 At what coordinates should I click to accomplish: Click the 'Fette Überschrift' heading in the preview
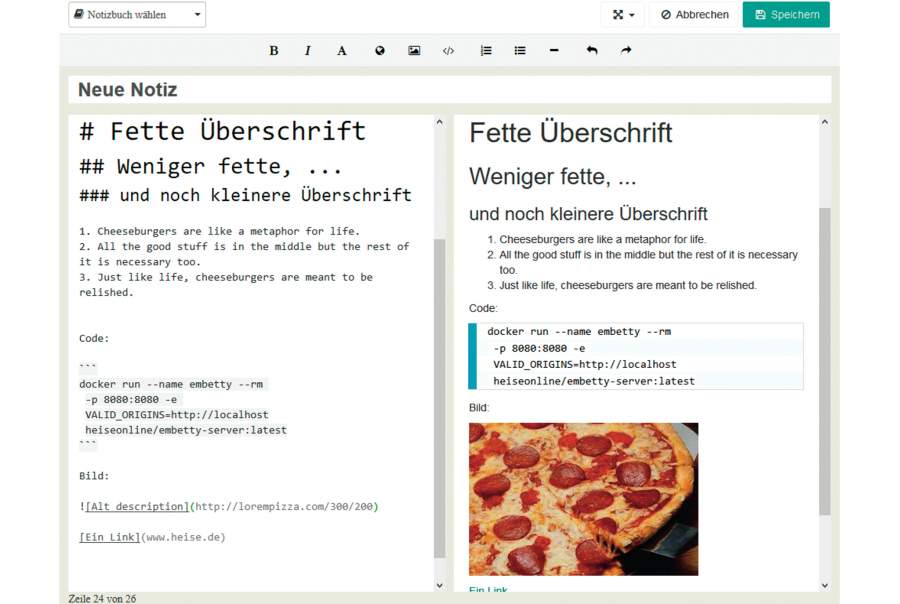(571, 133)
